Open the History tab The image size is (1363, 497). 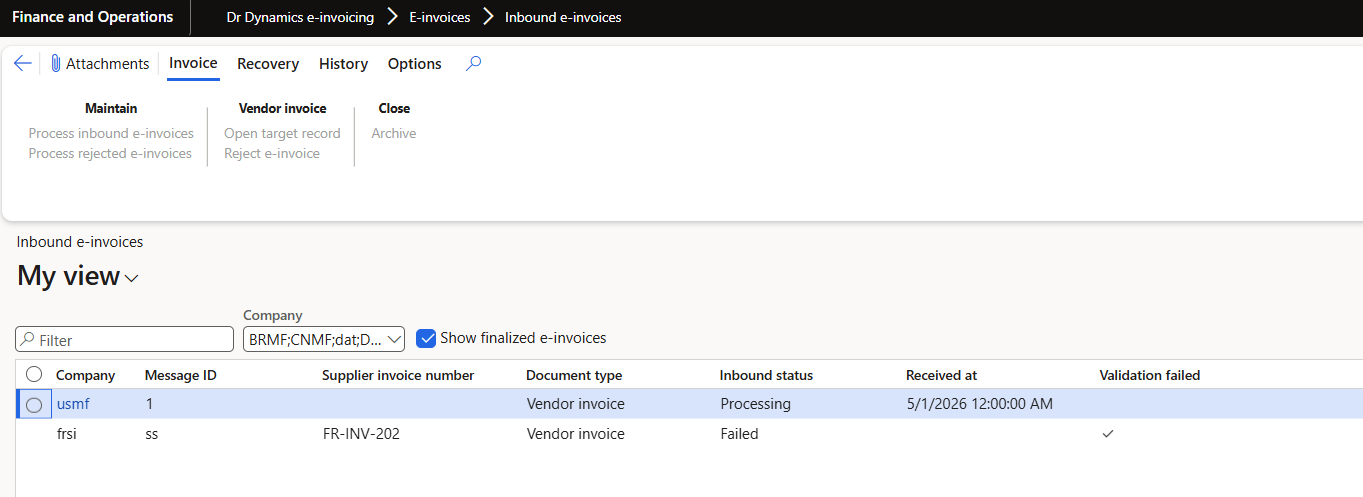pyautogui.click(x=343, y=63)
